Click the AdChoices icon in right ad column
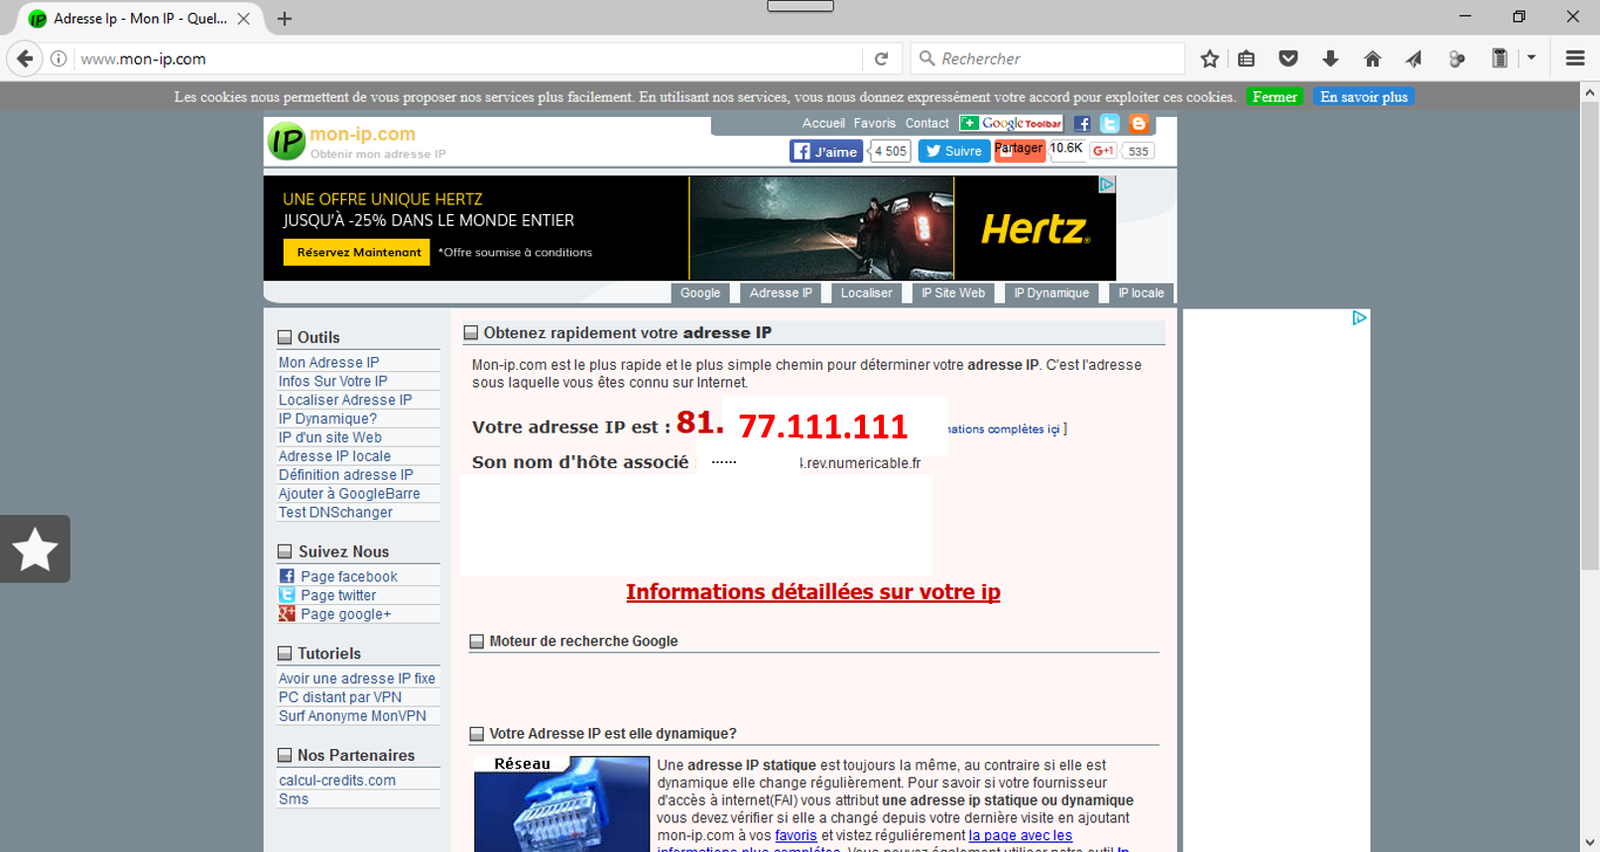Viewport: 1600px width, 852px height. (1359, 317)
